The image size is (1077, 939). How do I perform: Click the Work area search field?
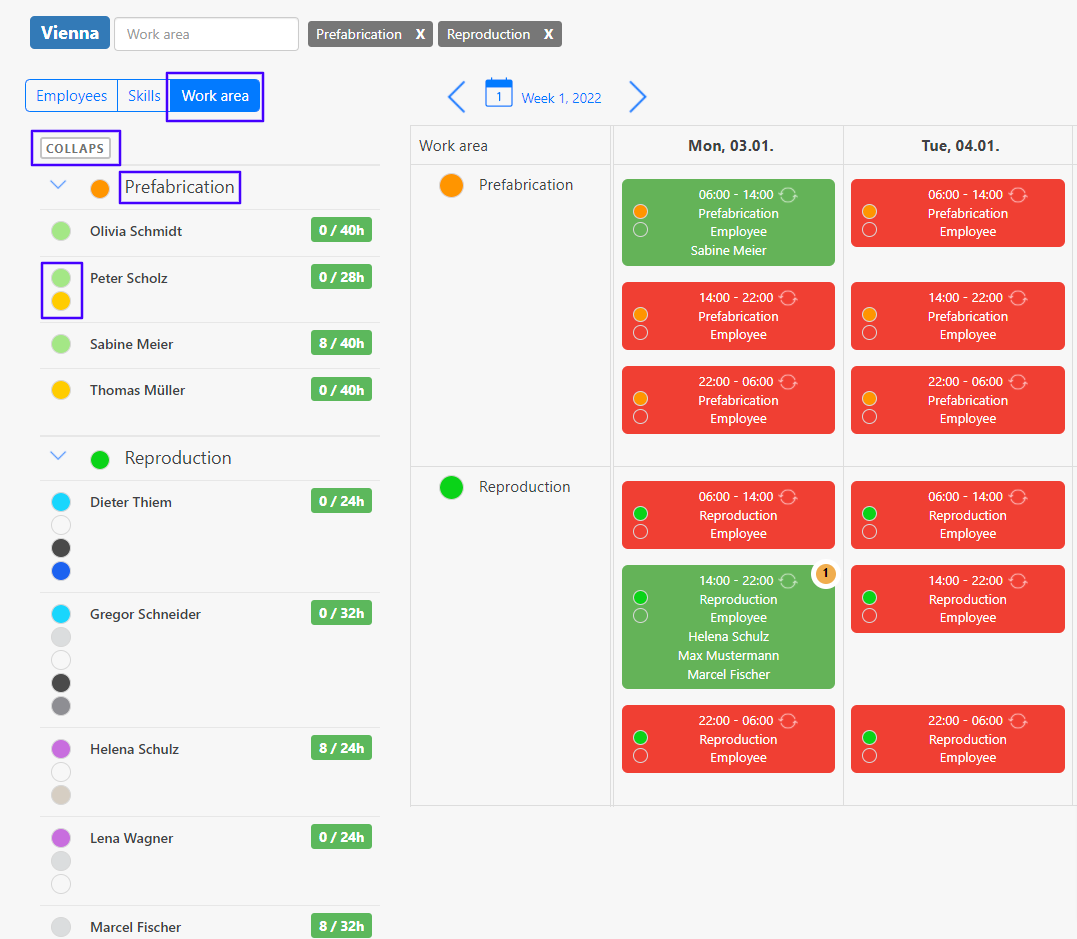tap(206, 34)
